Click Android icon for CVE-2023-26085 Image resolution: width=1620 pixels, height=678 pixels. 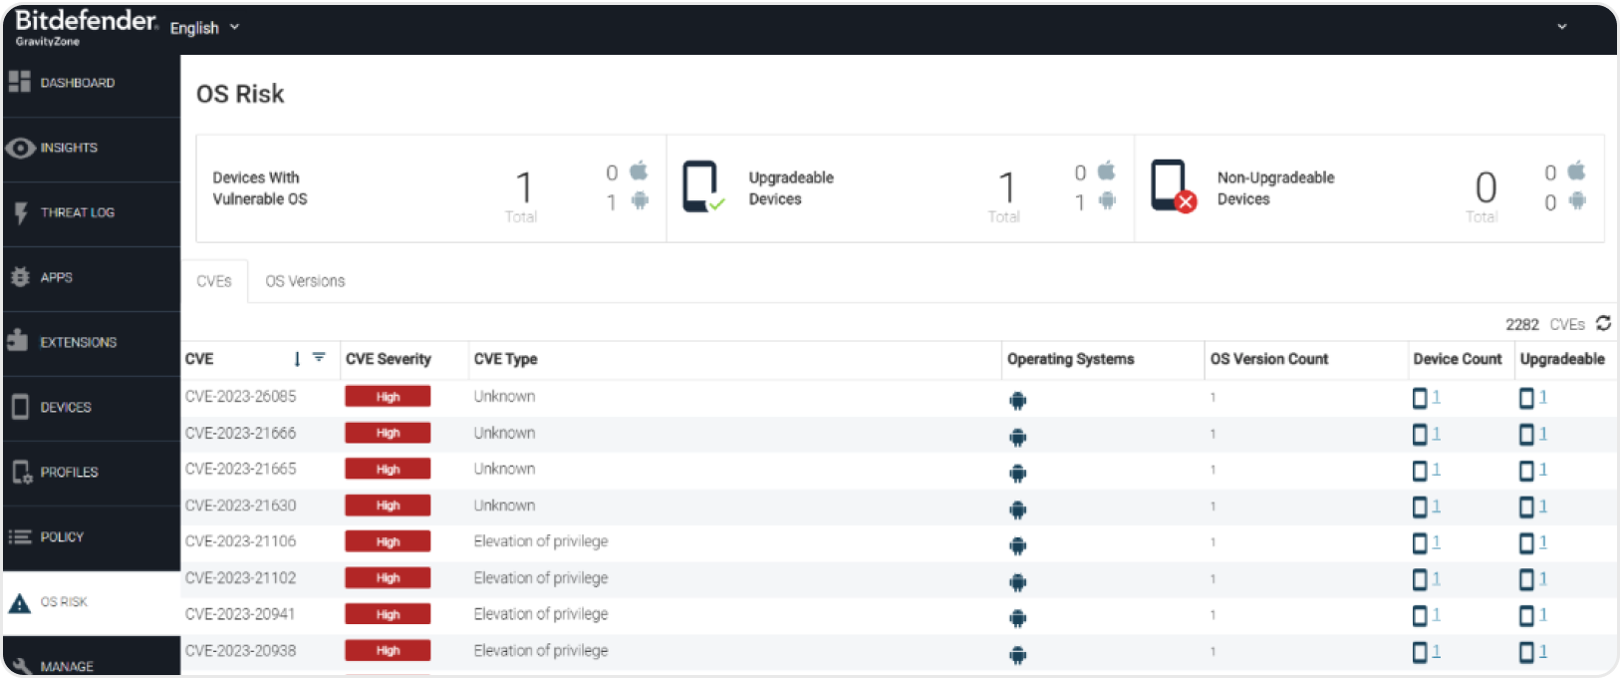pyautogui.click(x=1017, y=401)
